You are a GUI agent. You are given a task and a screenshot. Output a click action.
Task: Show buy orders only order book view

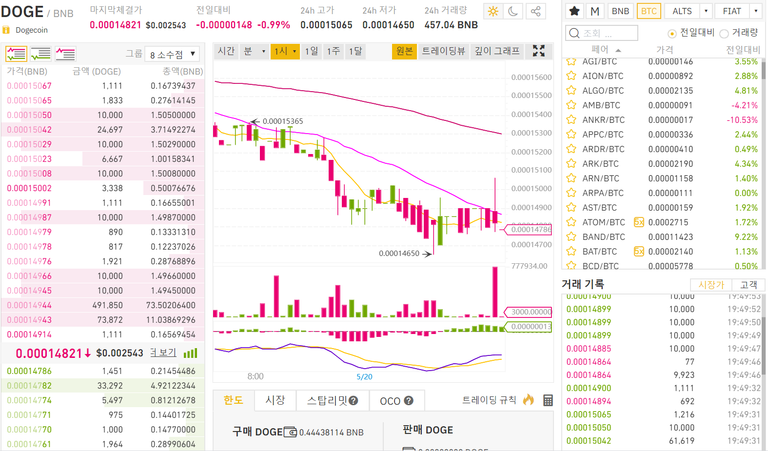(41, 54)
